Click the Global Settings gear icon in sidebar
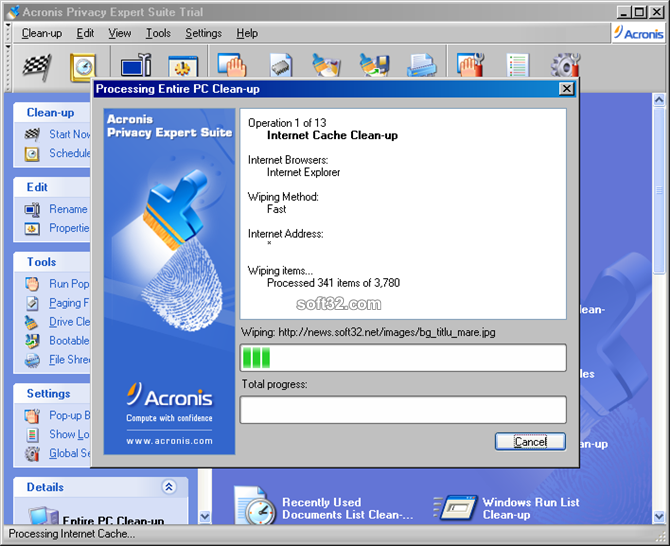This screenshot has width=670, height=546. point(32,454)
